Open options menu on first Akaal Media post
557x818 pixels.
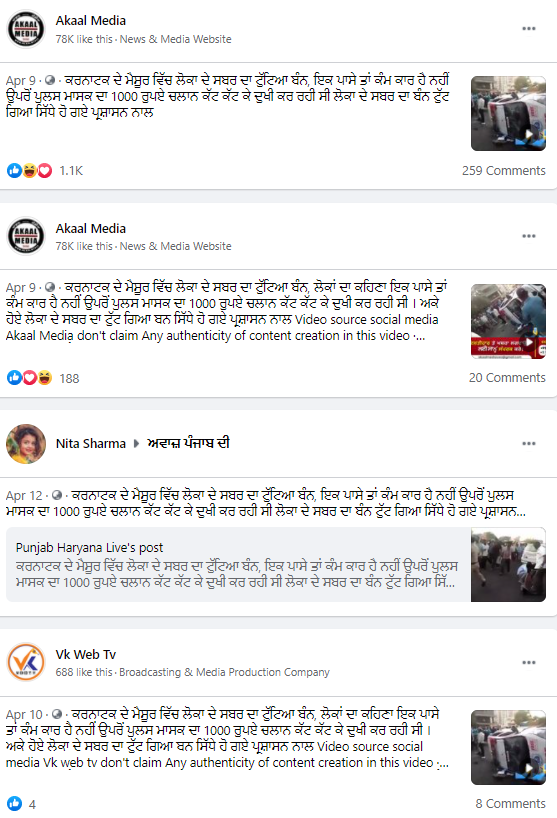coord(529,29)
